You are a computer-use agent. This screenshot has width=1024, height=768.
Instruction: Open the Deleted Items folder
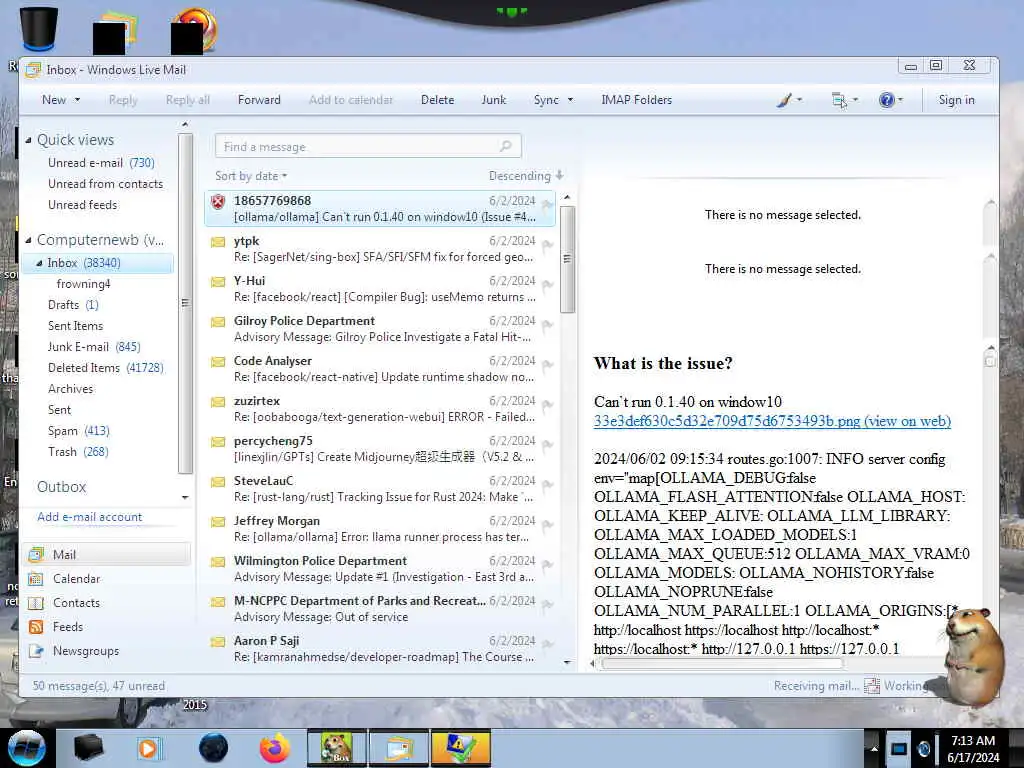tap(105, 368)
